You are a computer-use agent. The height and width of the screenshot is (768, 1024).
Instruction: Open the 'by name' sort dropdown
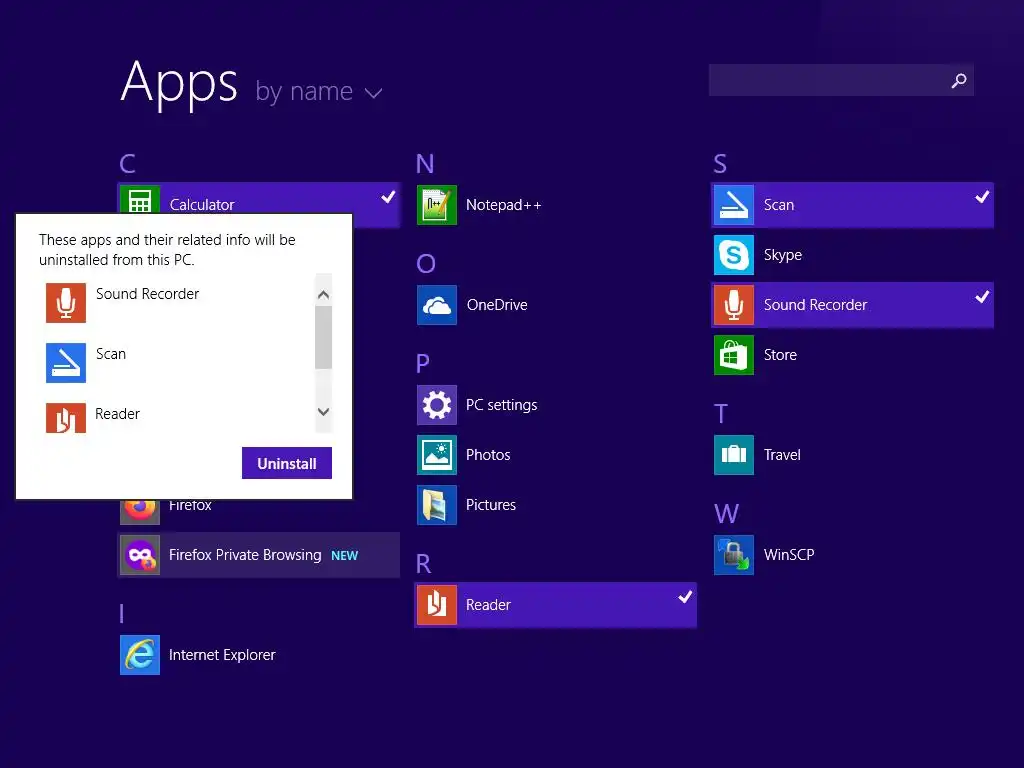(319, 91)
